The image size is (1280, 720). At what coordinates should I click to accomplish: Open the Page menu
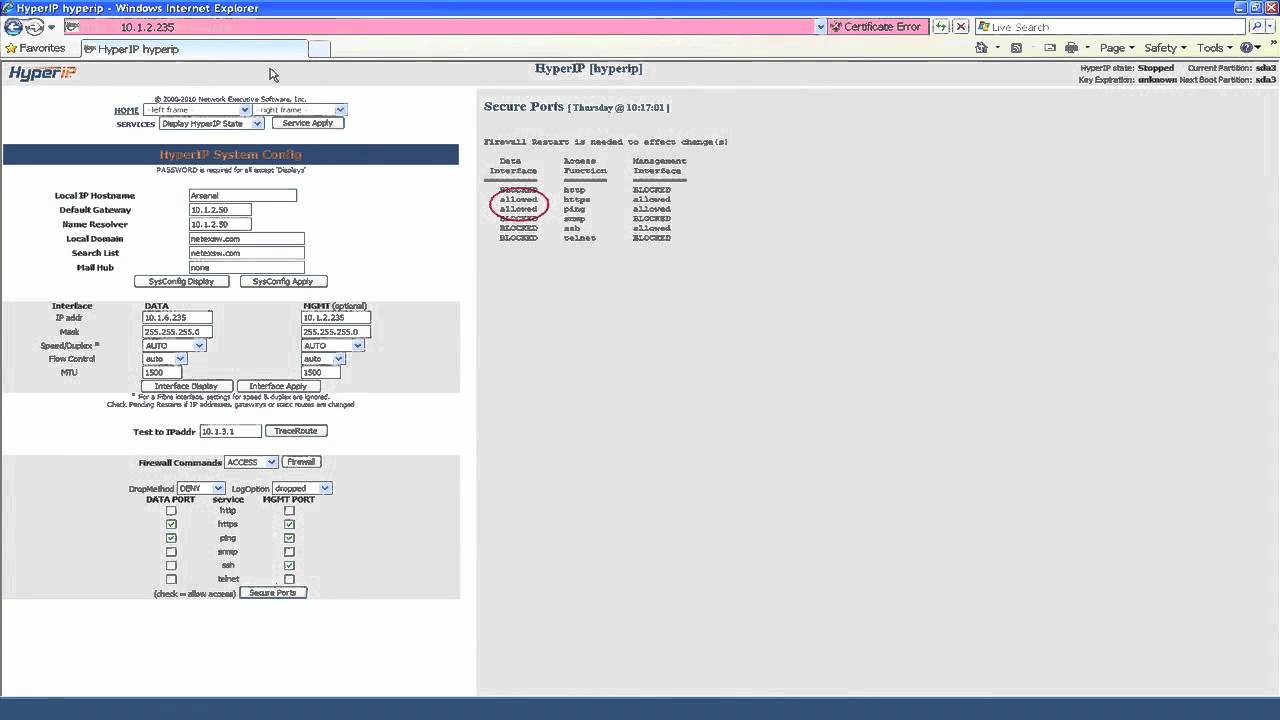click(1117, 48)
